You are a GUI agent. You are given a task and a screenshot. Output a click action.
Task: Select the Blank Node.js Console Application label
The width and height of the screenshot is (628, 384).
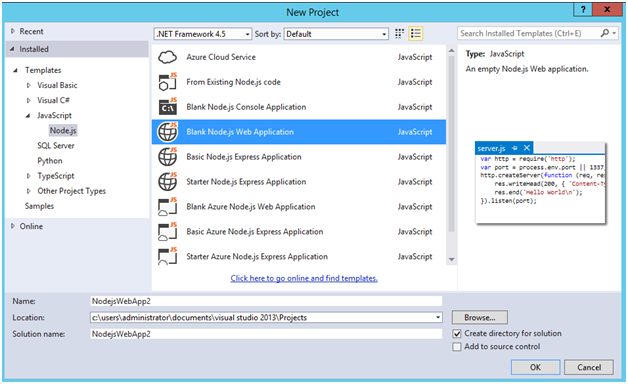coord(246,107)
